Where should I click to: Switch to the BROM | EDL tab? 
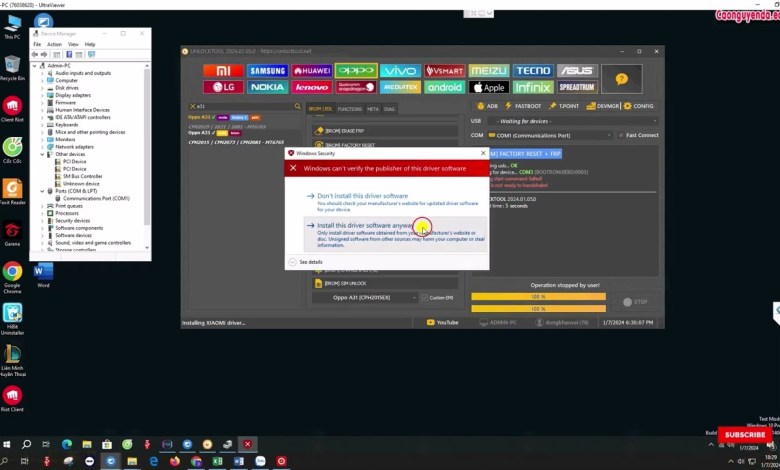point(320,109)
